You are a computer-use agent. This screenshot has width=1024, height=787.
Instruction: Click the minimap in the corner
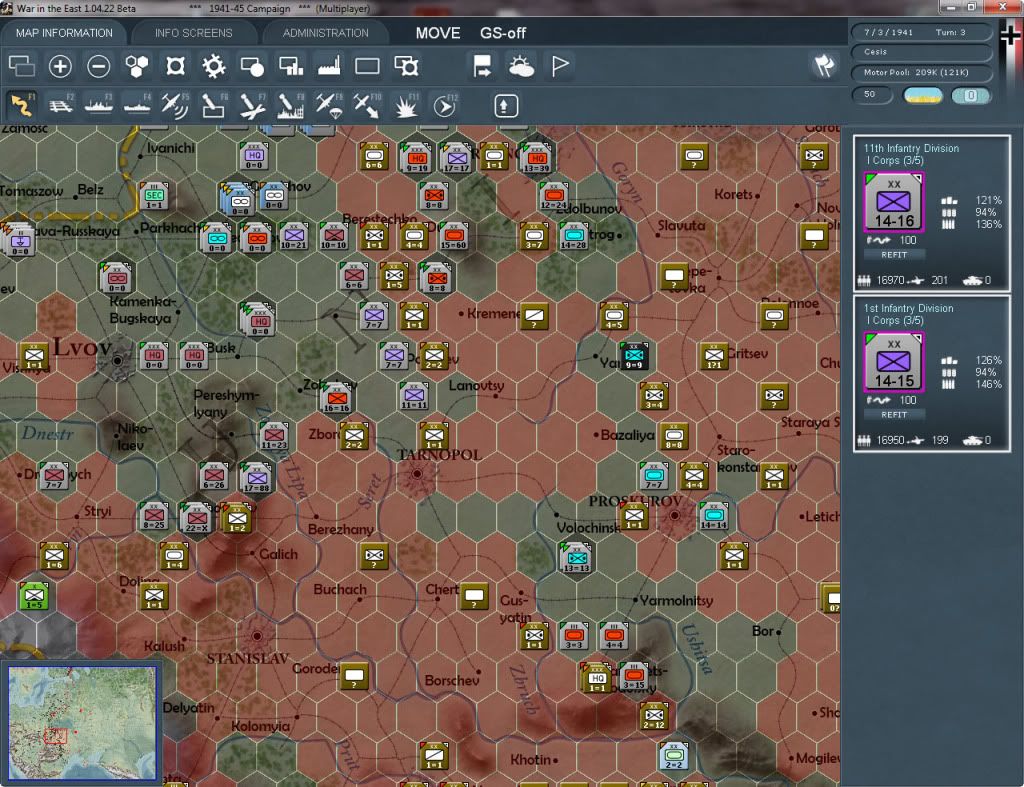(x=82, y=722)
